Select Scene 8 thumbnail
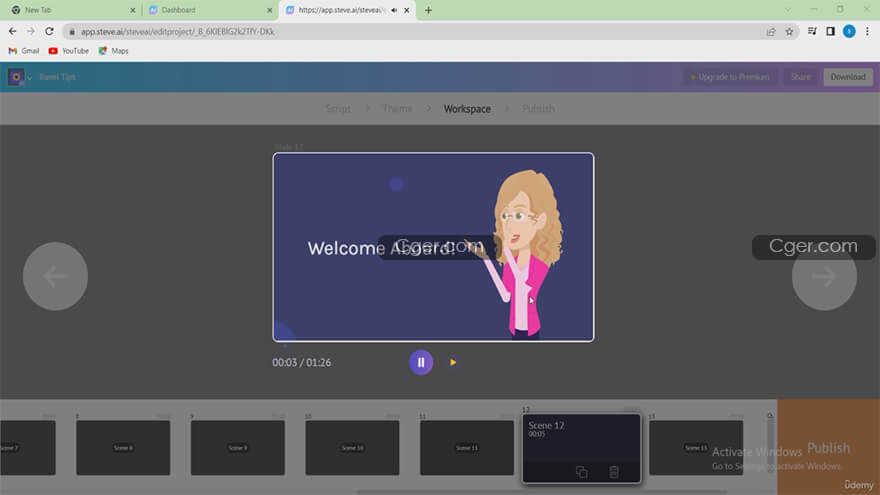 tap(123, 448)
